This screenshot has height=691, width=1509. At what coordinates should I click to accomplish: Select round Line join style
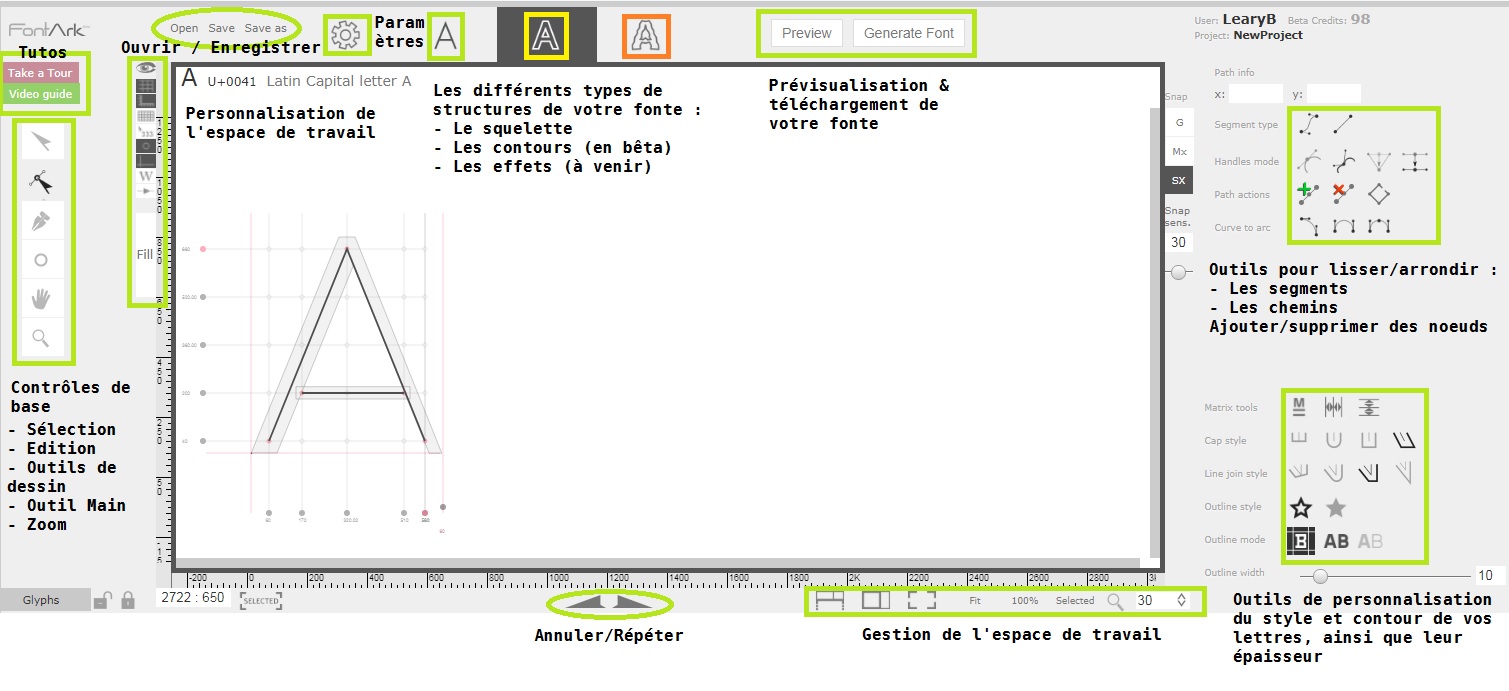1334,472
